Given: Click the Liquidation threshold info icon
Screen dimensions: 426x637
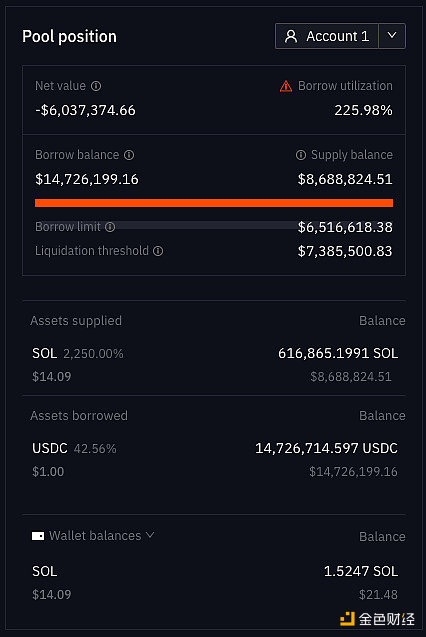Looking at the screenshot, I should tap(158, 251).
